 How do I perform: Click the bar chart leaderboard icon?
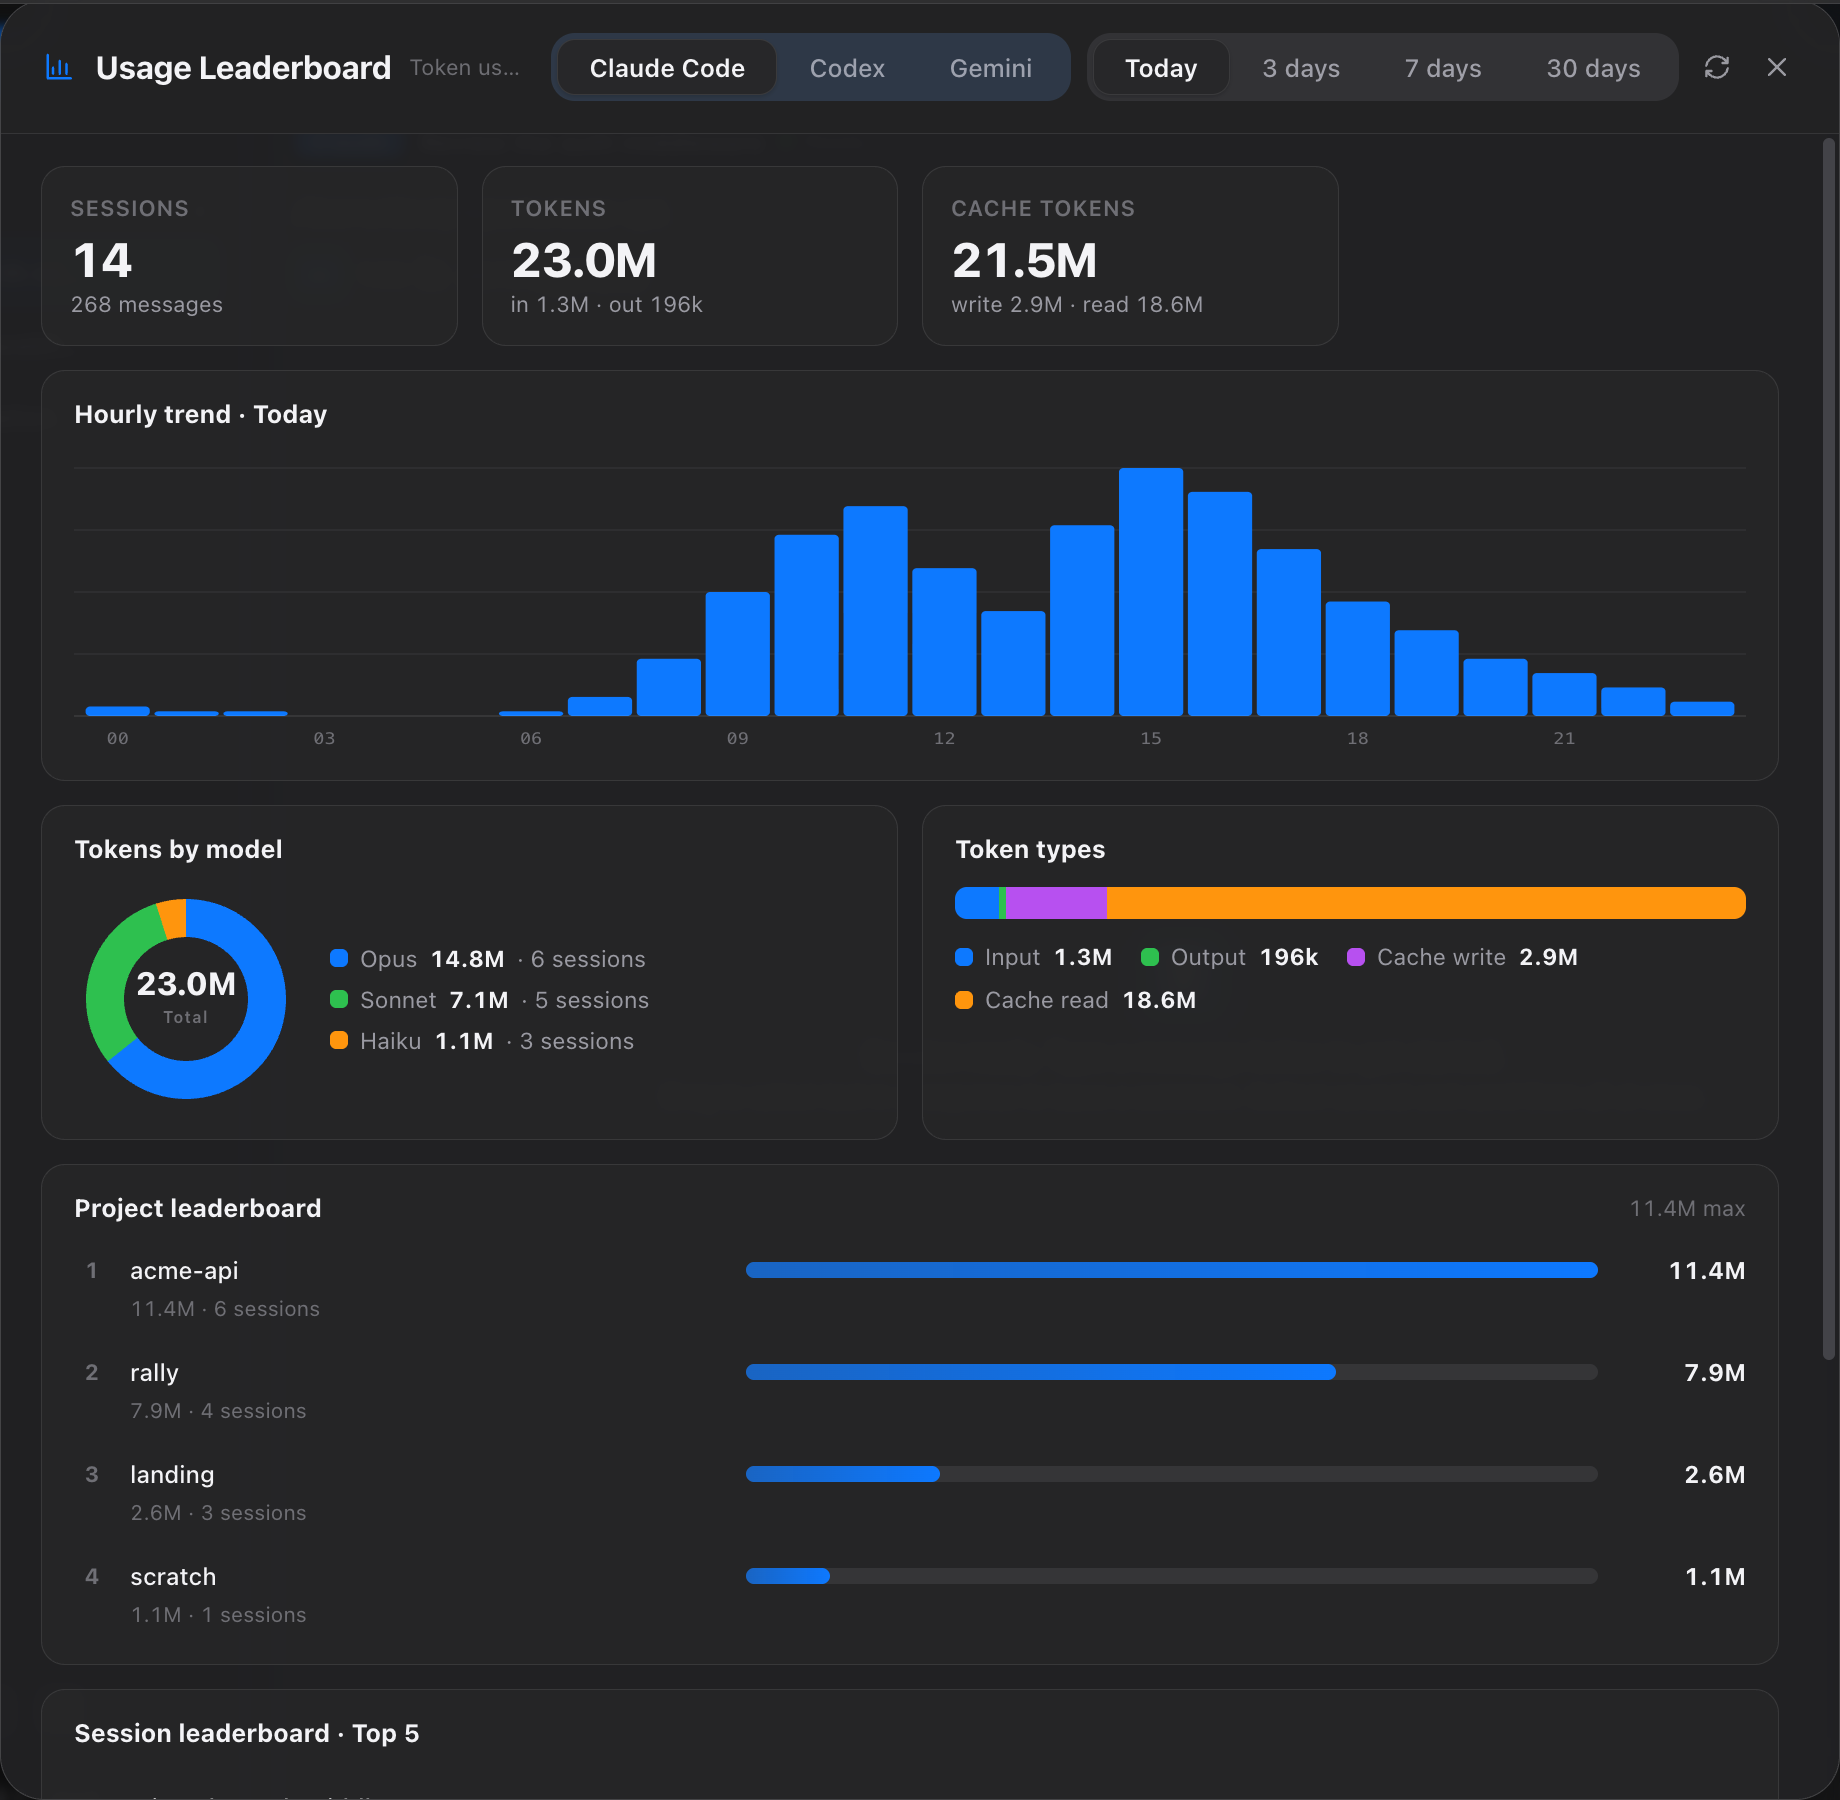[x=59, y=67]
